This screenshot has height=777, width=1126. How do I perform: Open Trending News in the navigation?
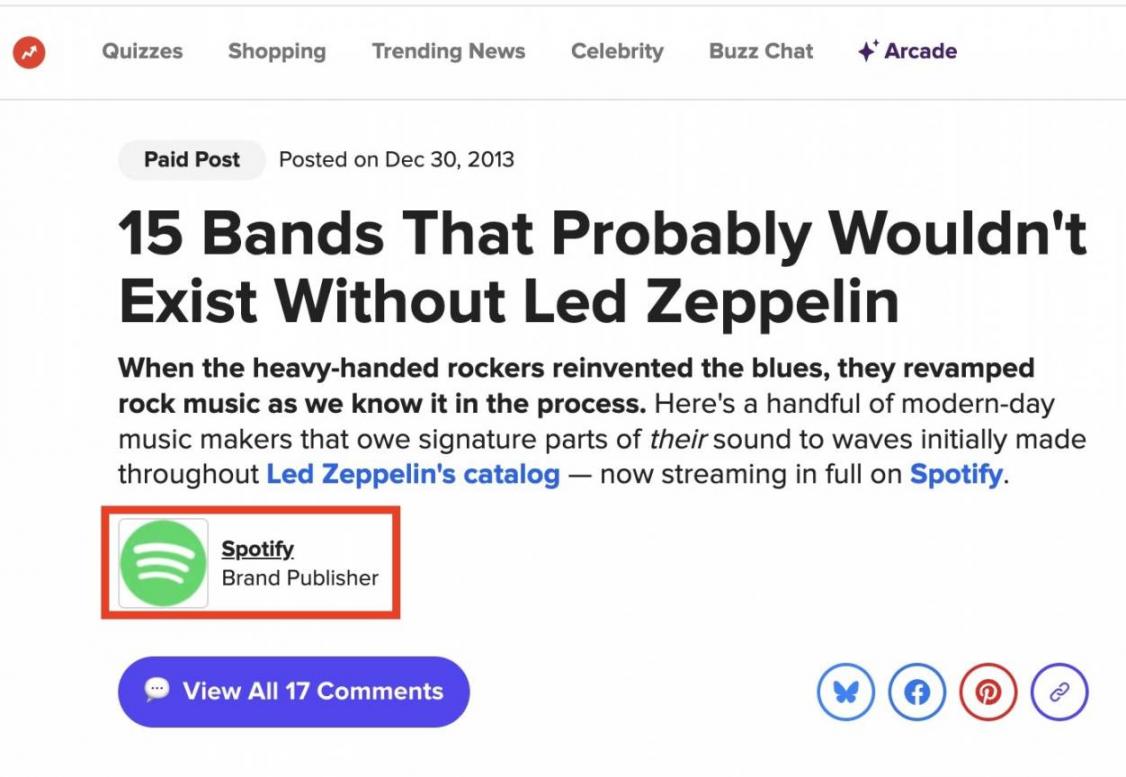tap(448, 51)
